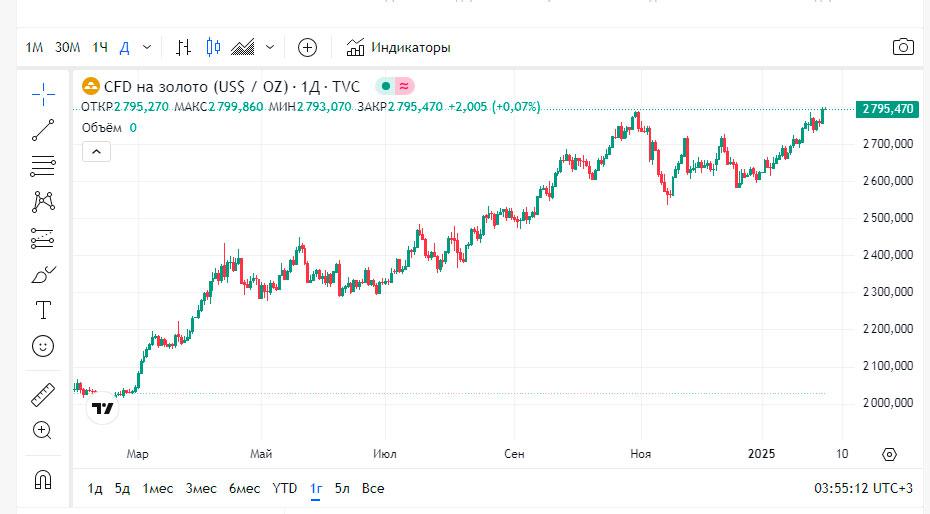Open the Индикаторы panel

click(x=398, y=47)
